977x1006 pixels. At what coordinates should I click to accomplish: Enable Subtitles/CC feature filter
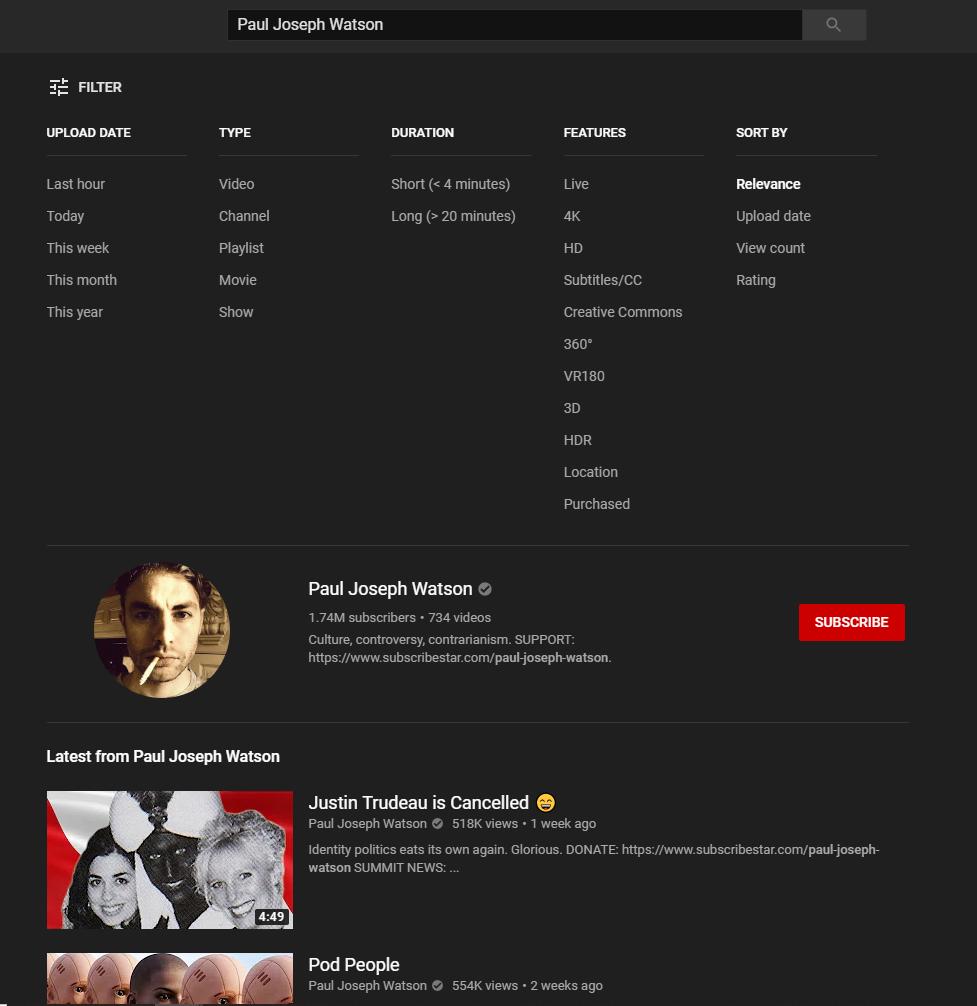tap(602, 280)
